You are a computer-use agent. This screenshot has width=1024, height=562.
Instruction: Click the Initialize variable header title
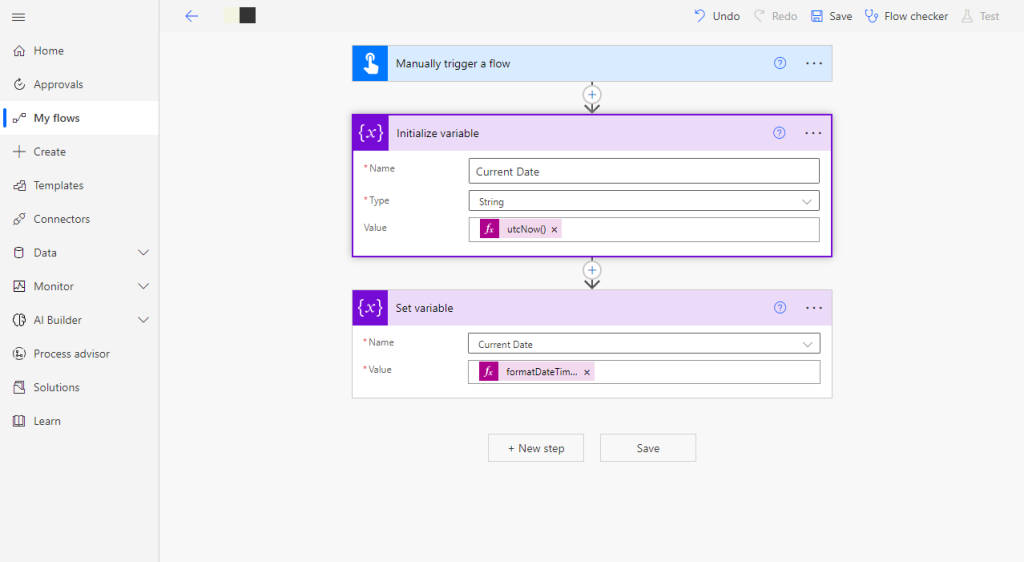(438, 133)
